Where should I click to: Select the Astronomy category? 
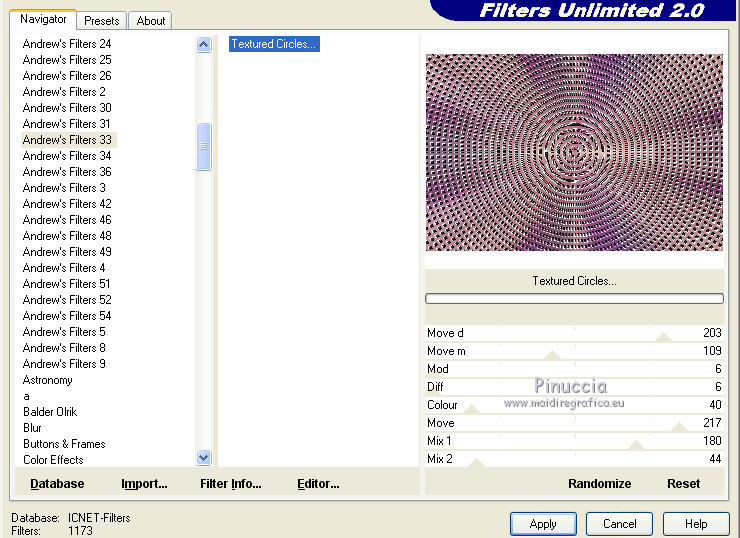click(x=47, y=380)
